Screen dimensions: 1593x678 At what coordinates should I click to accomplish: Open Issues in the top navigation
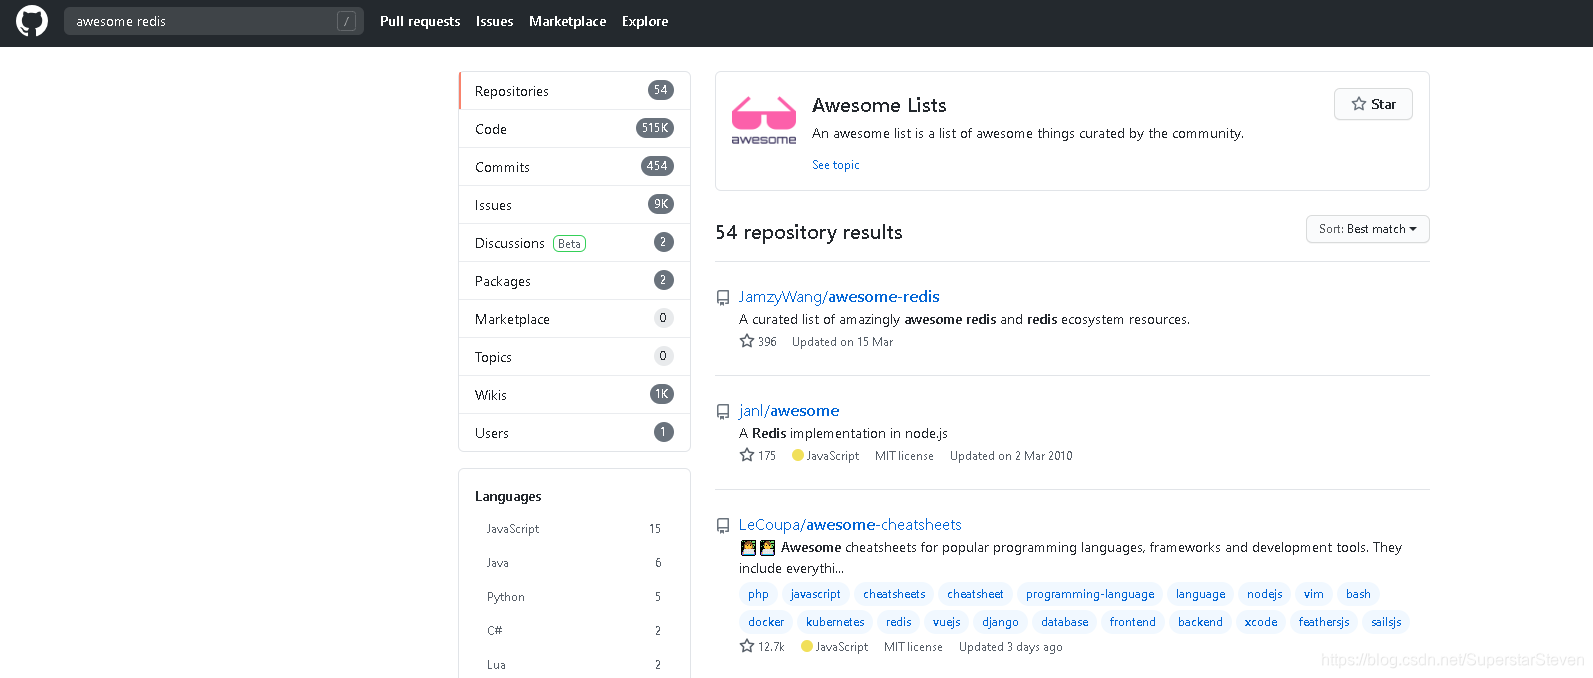495,21
